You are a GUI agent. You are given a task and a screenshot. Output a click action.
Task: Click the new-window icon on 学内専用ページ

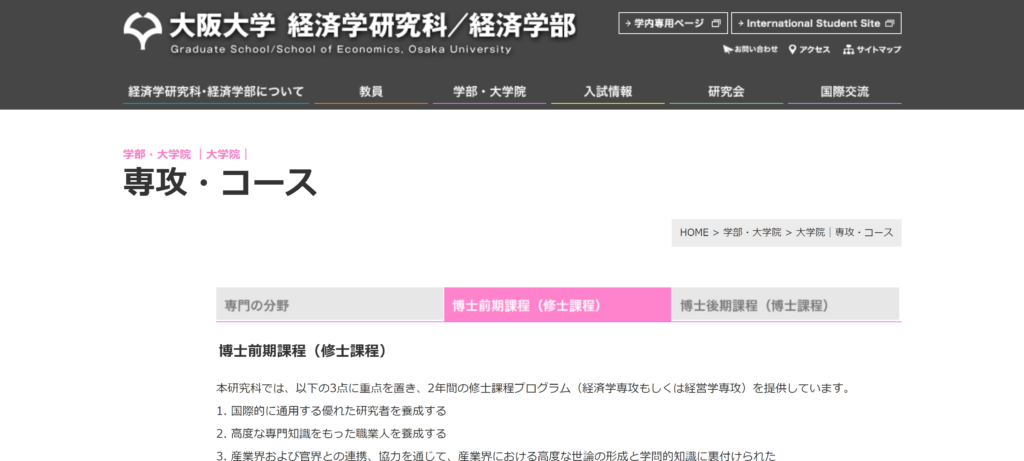(715, 23)
